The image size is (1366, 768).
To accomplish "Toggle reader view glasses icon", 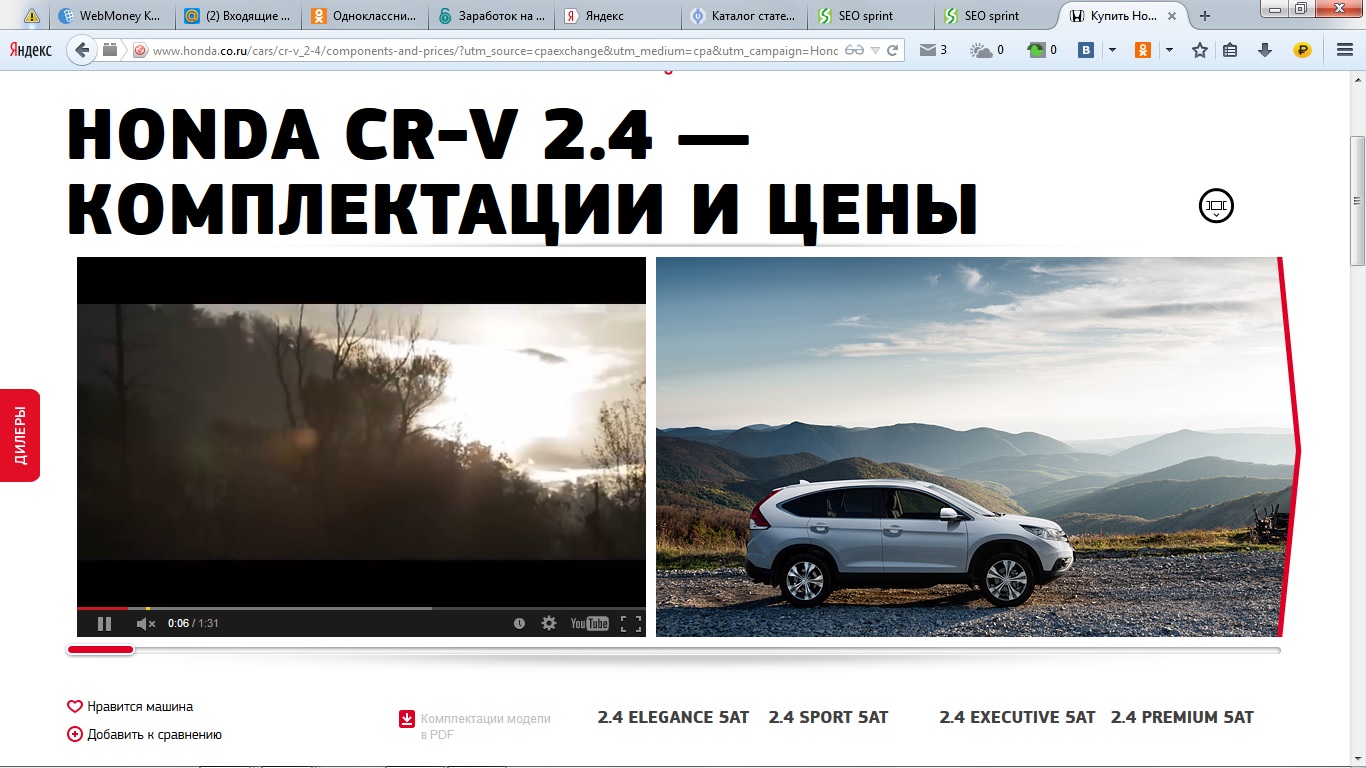I will click(853, 50).
